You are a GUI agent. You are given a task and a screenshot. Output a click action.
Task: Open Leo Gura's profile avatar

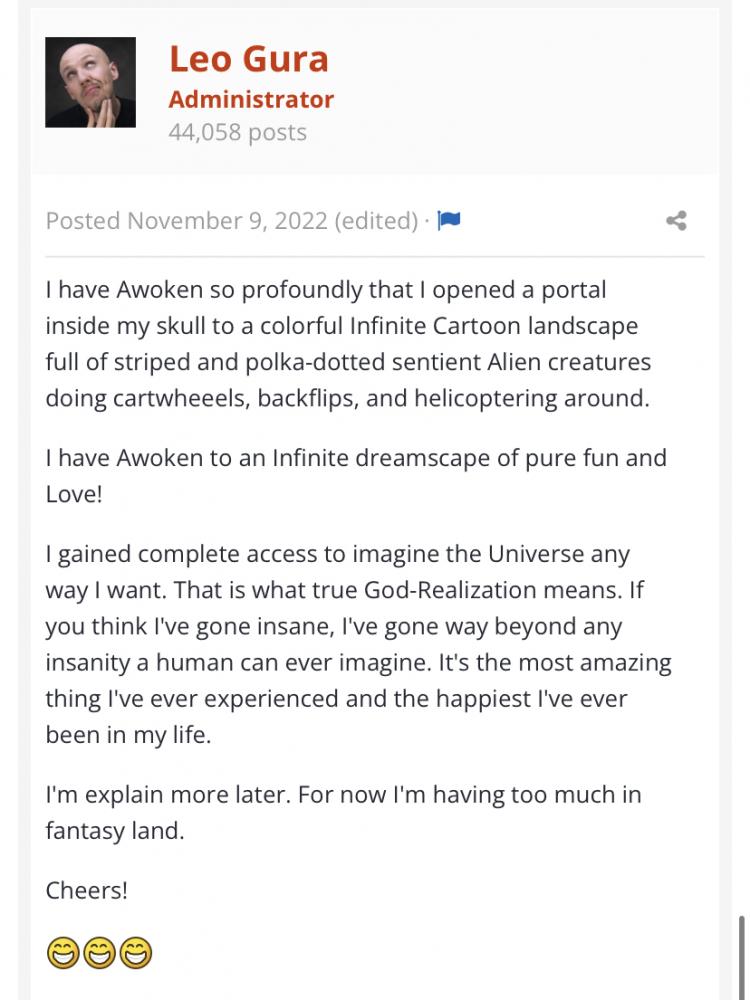pos(90,82)
